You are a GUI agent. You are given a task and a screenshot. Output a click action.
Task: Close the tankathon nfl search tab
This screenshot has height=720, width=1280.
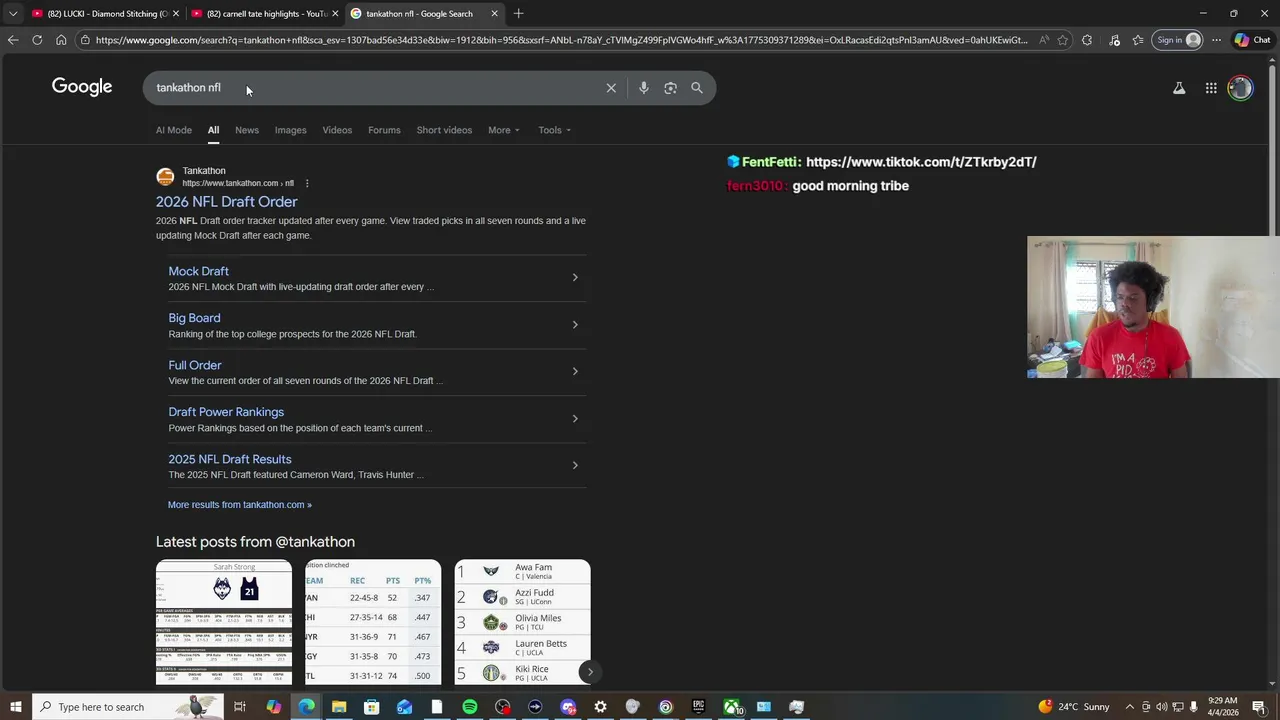click(x=494, y=13)
